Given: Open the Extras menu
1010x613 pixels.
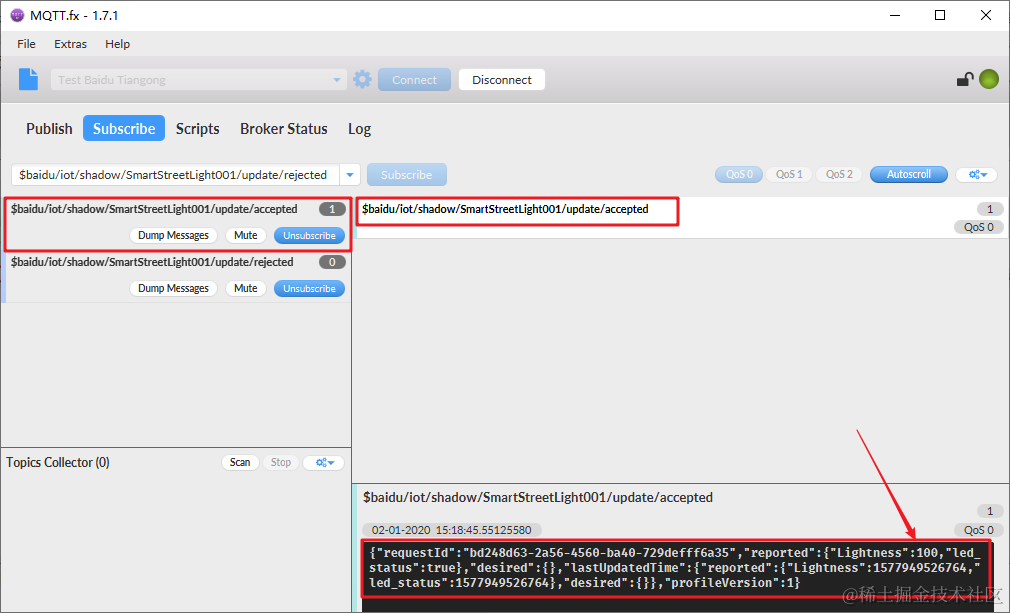Looking at the screenshot, I should tap(70, 44).
